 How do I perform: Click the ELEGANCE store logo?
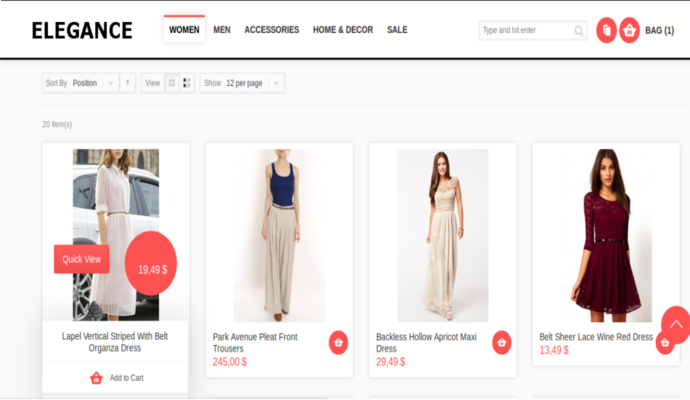click(82, 31)
